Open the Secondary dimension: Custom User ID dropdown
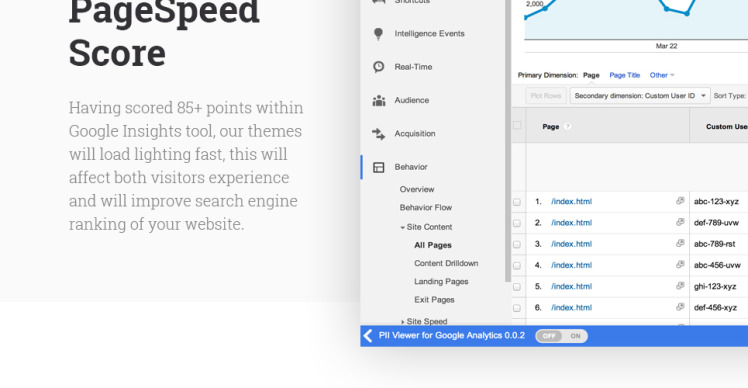This screenshot has height=388, width=748. tap(640, 96)
